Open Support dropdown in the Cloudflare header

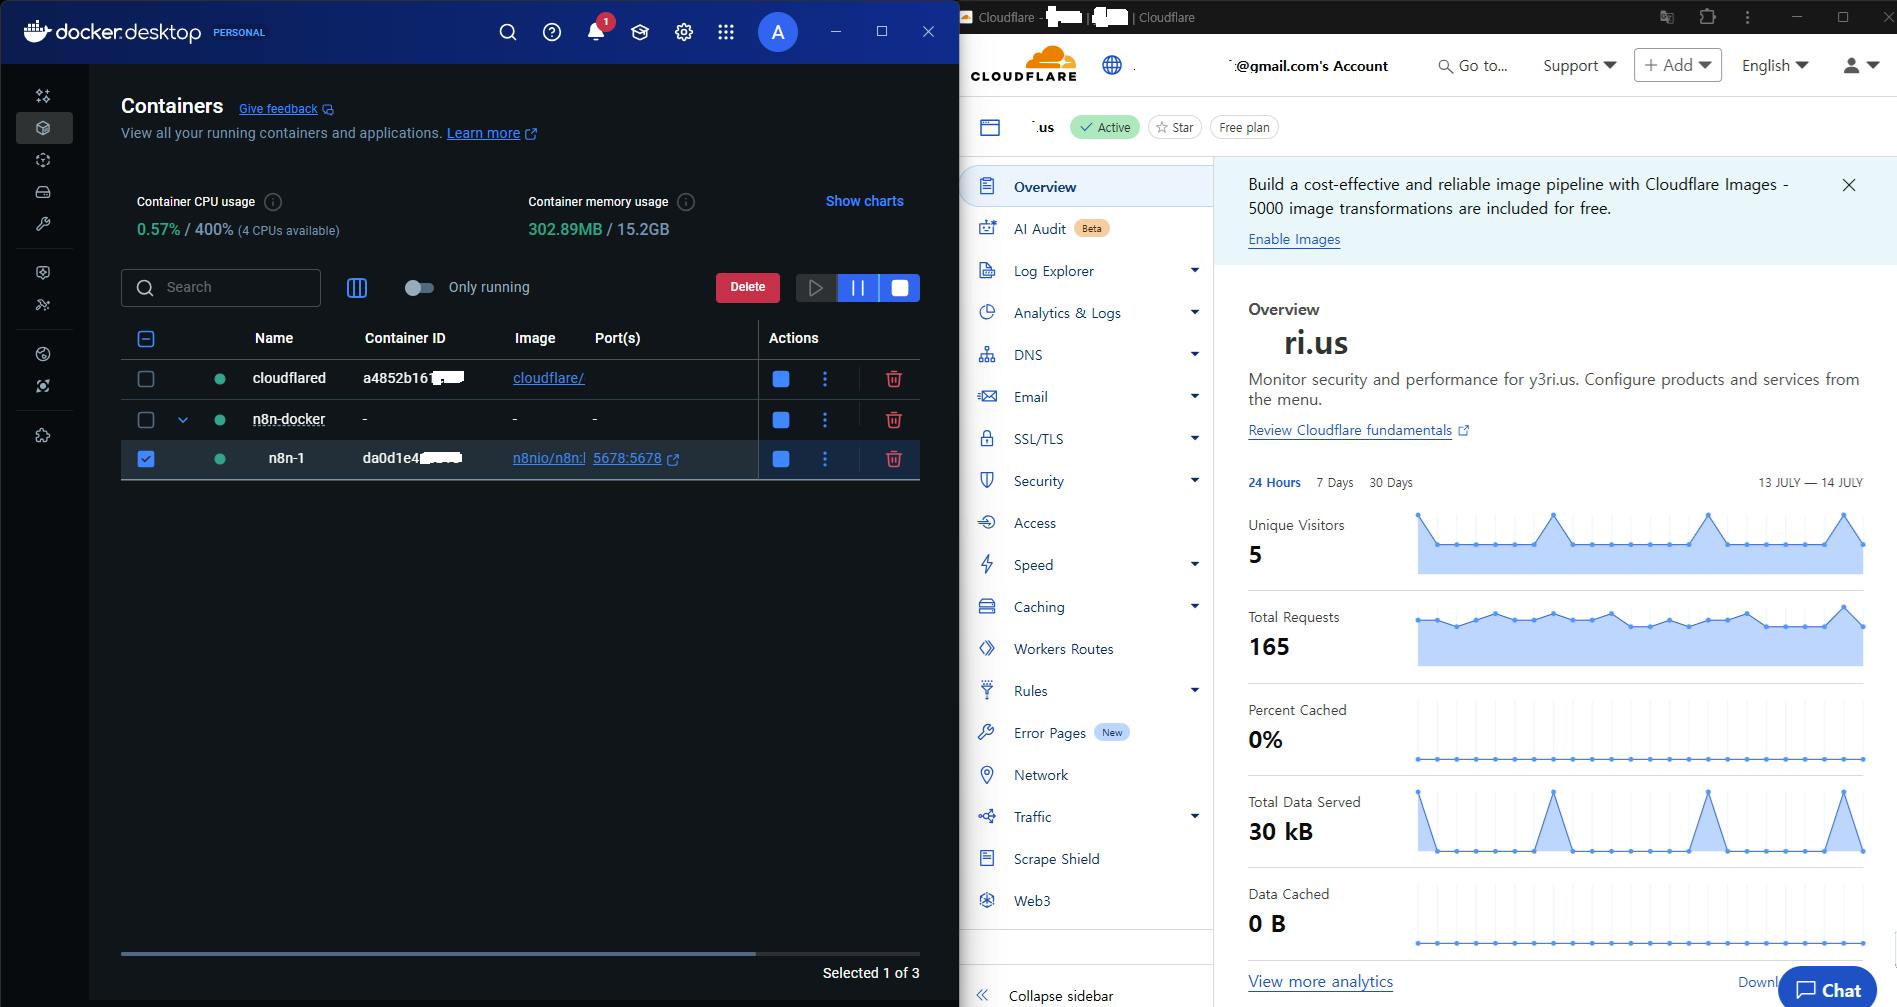pos(1579,65)
